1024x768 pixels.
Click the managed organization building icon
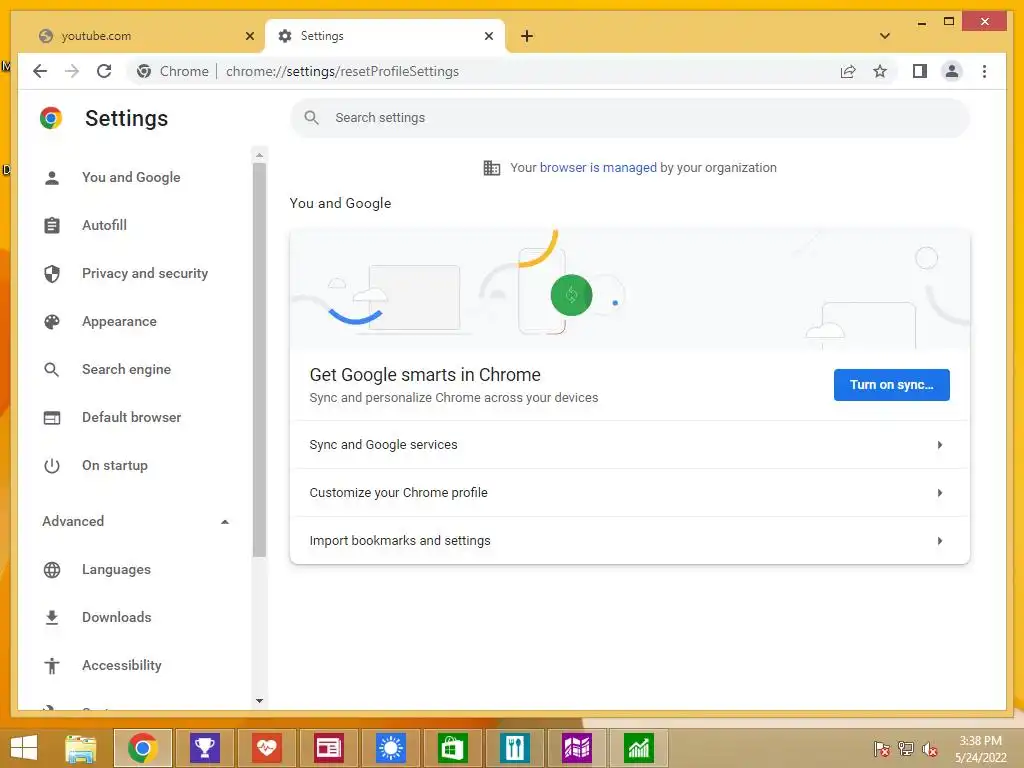click(x=492, y=168)
